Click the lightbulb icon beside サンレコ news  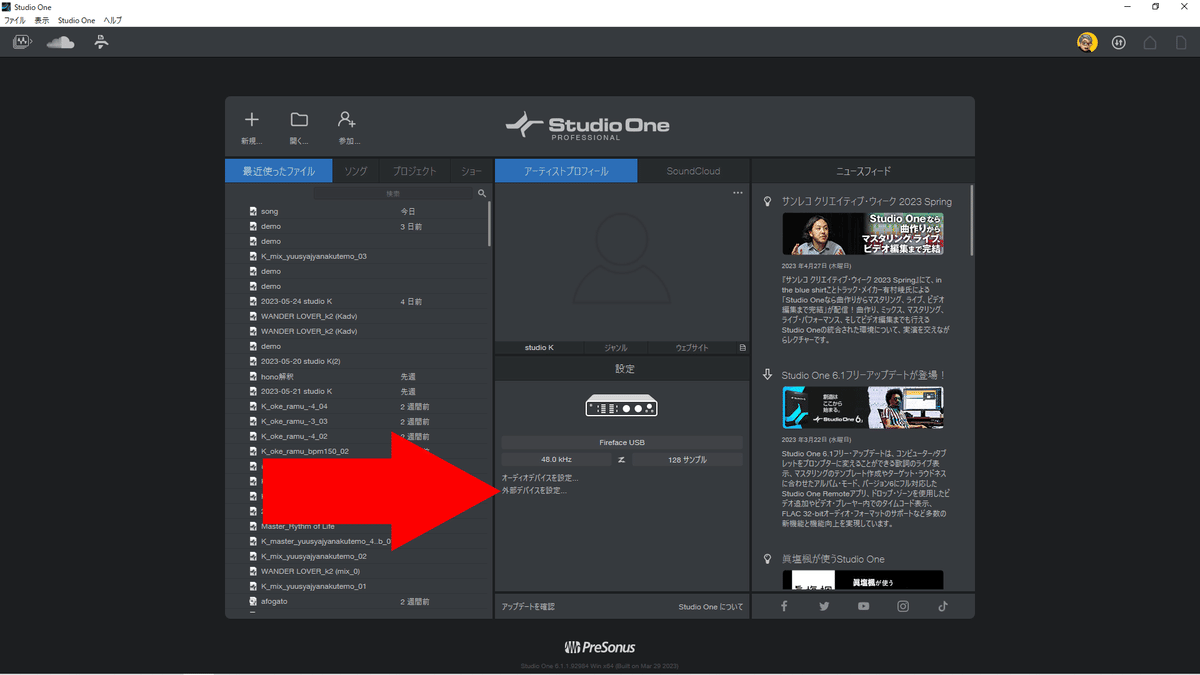tap(768, 201)
